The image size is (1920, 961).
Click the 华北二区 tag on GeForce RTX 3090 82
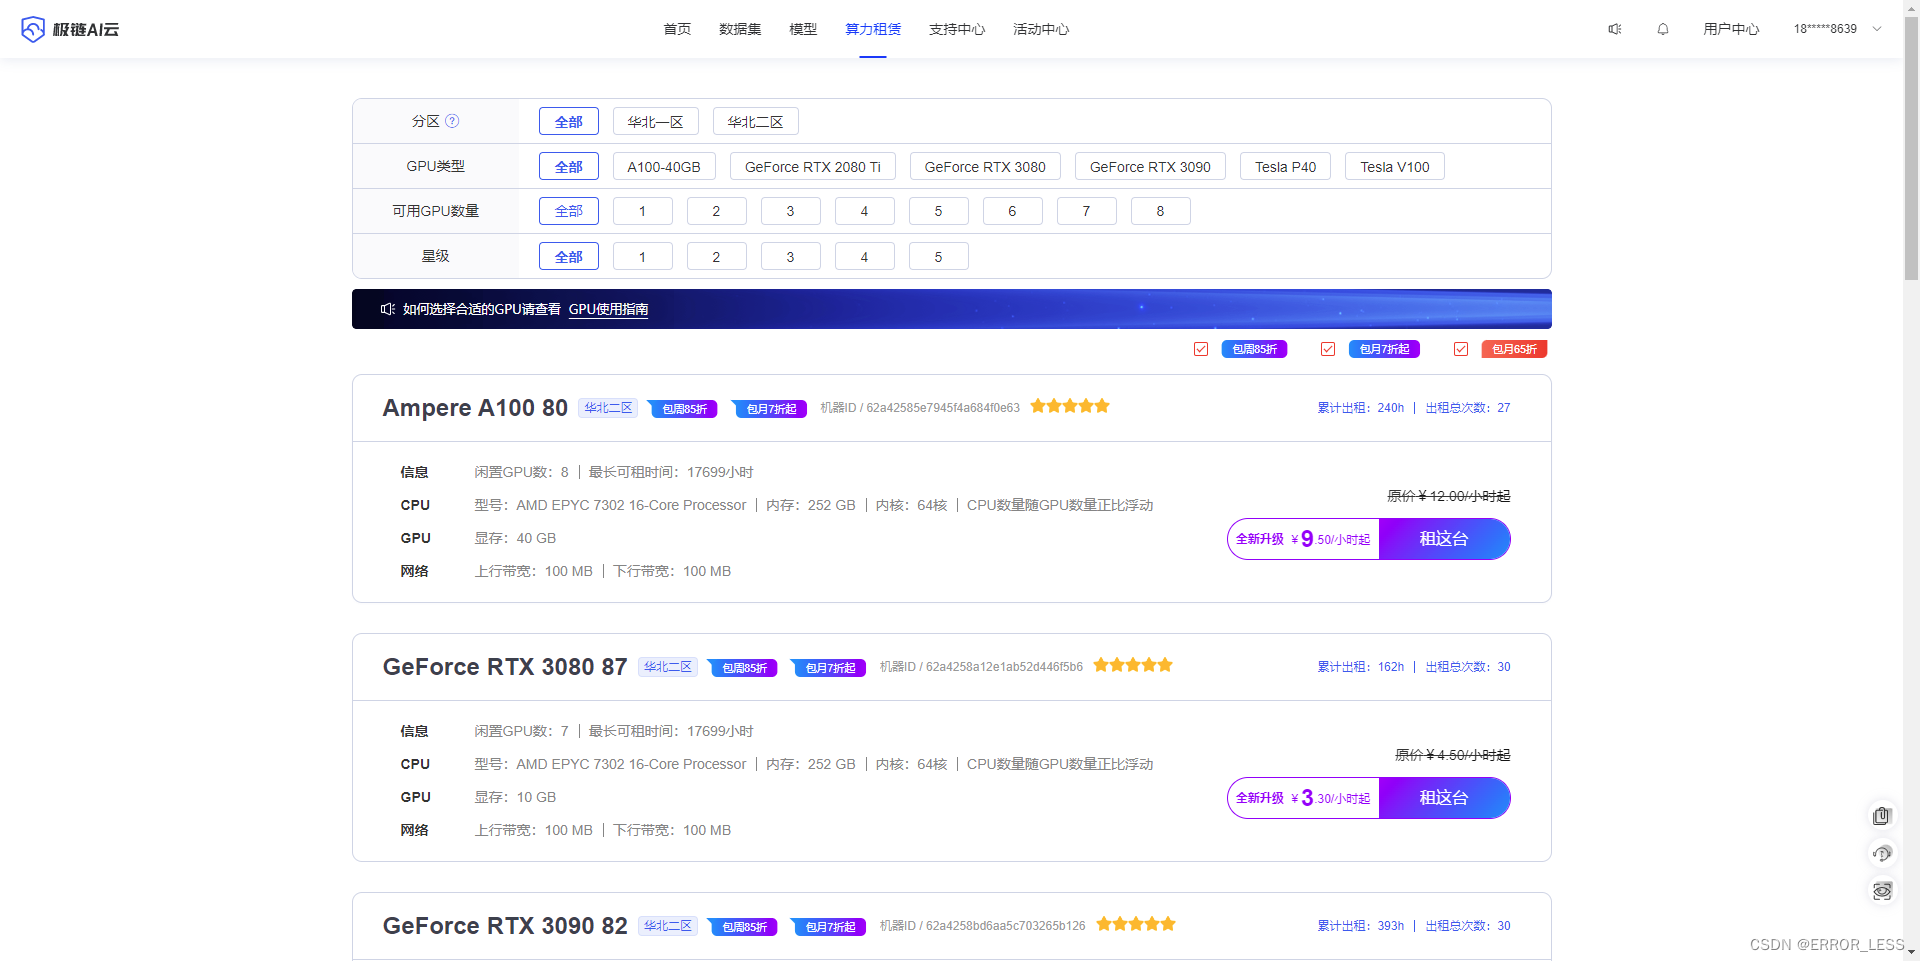click(667, 926)
